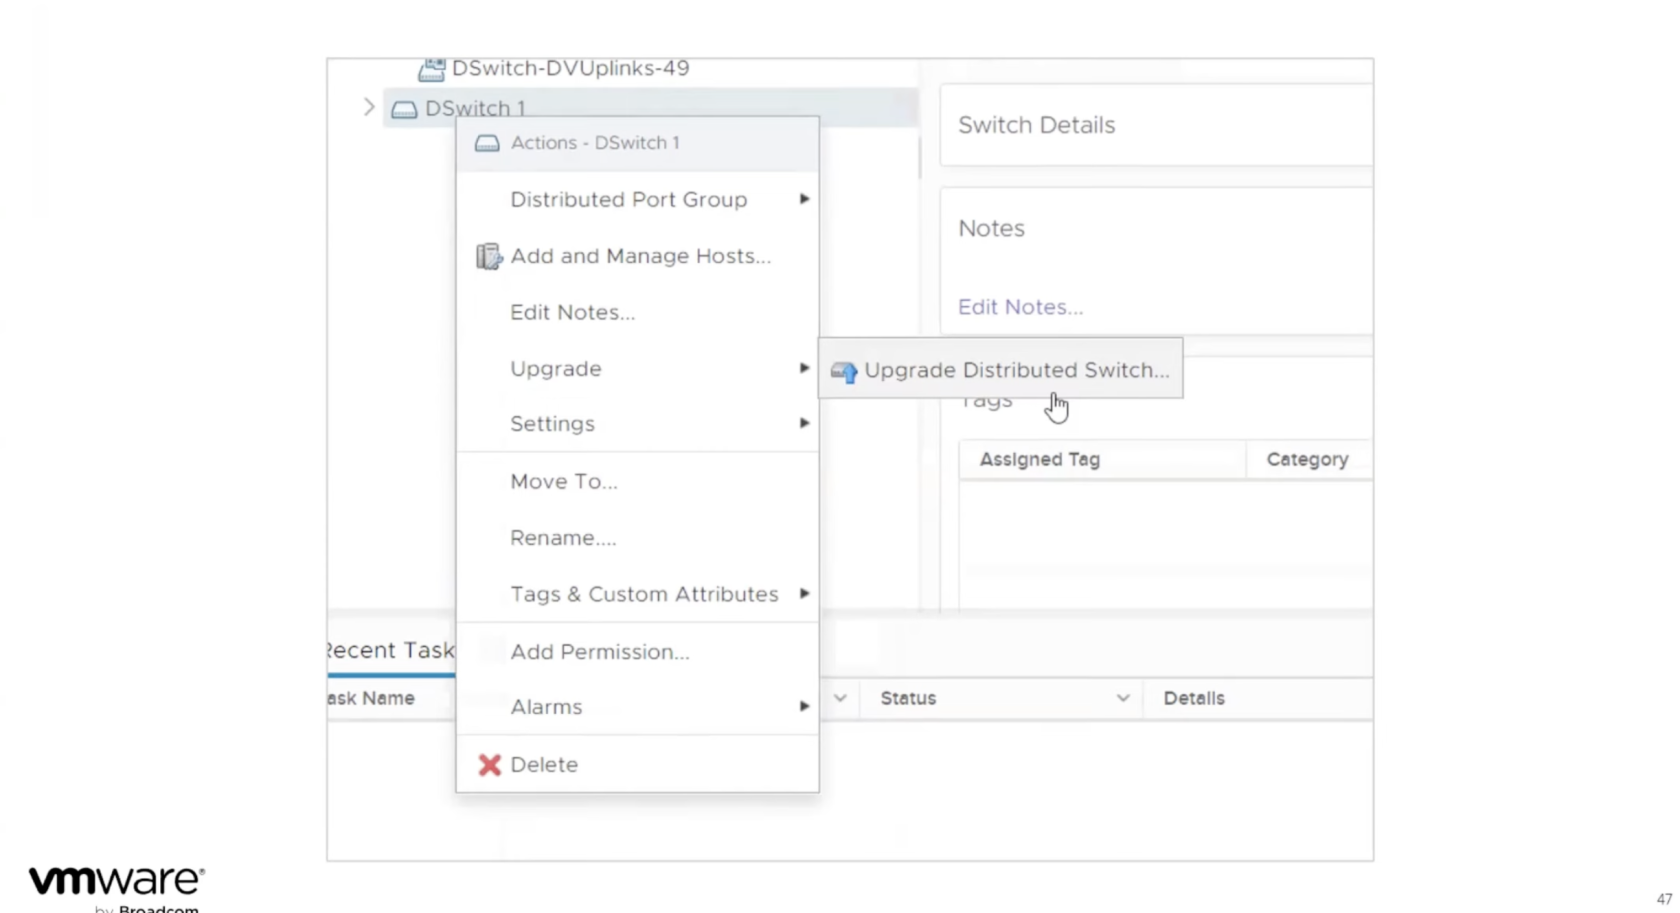
Task: Choose Distributed Port Group menu entry
Action: point(637,199)
